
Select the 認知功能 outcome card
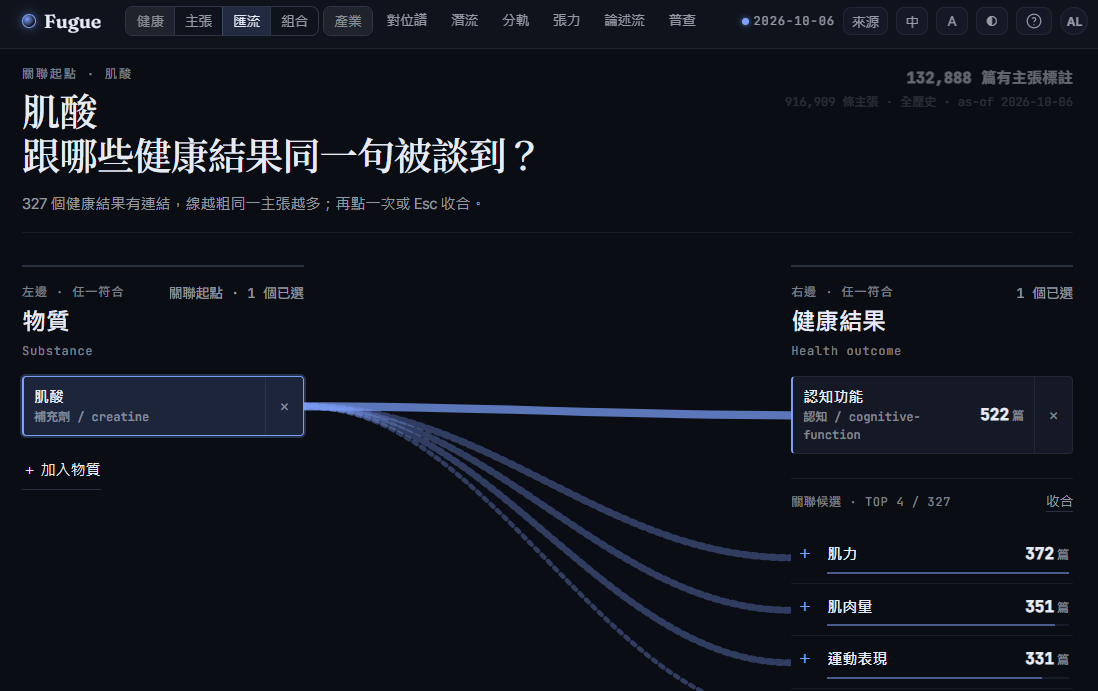(x=912, y=415)
